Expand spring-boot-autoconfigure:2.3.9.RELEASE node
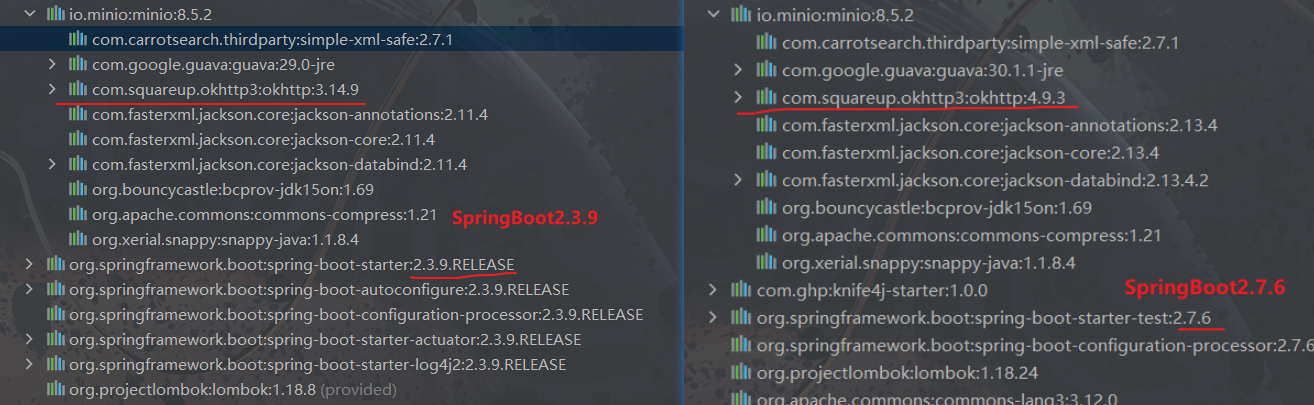 click(28, 290)
